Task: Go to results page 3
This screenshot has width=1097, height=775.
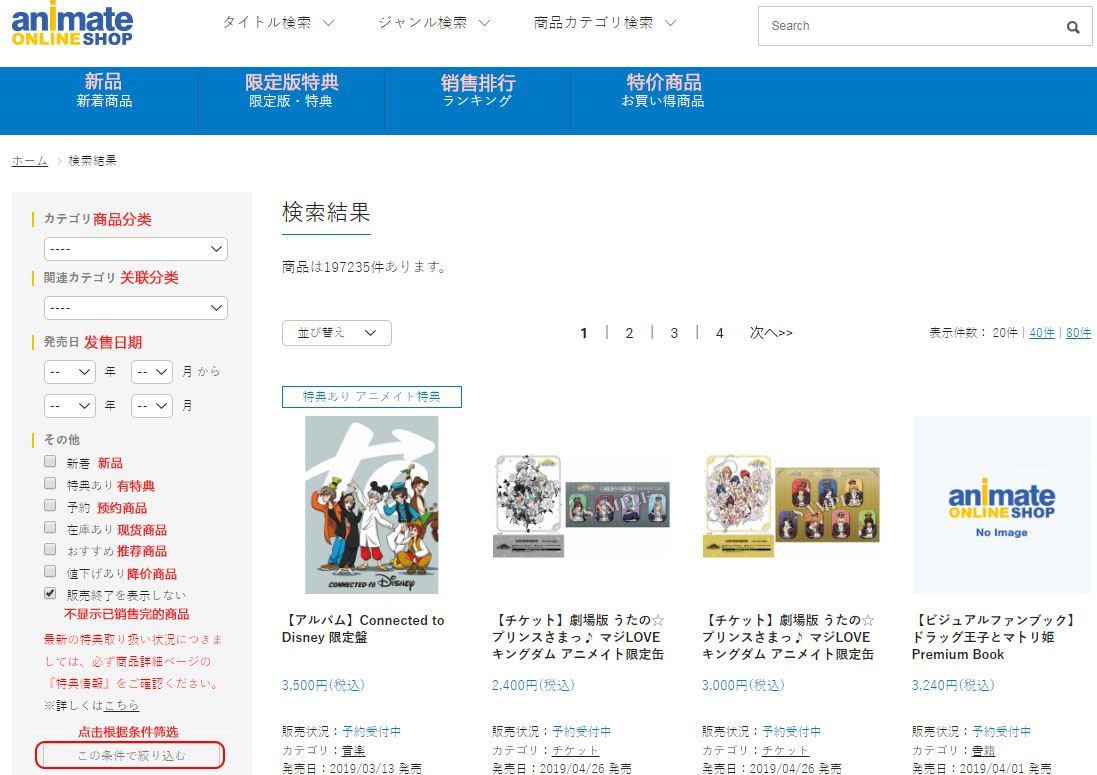Action: pyautogui.click(x=674, y=333)
